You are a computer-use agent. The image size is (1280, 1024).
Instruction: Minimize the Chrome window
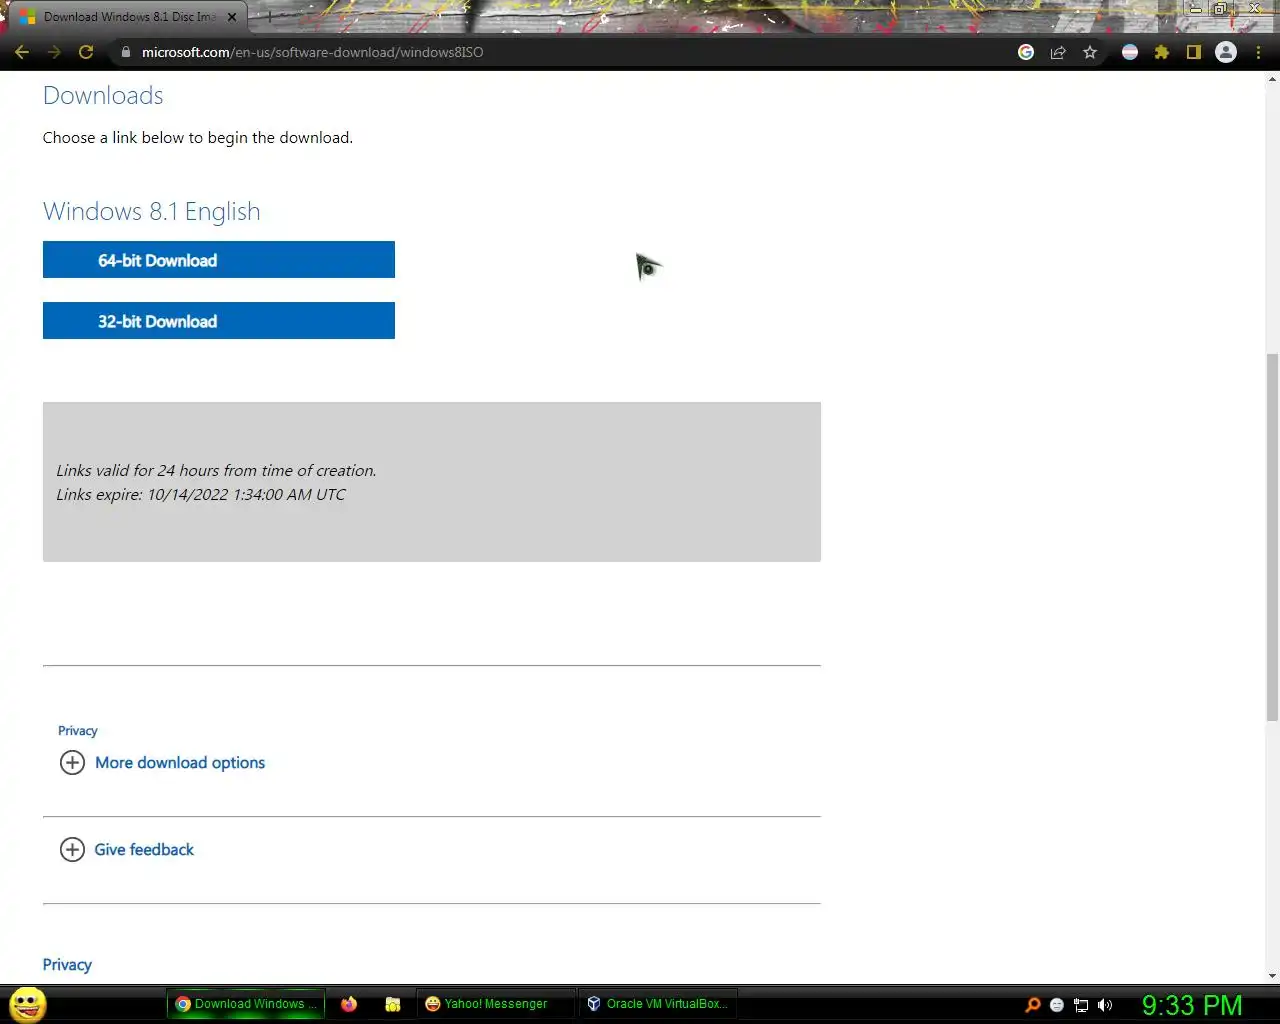1195,9
